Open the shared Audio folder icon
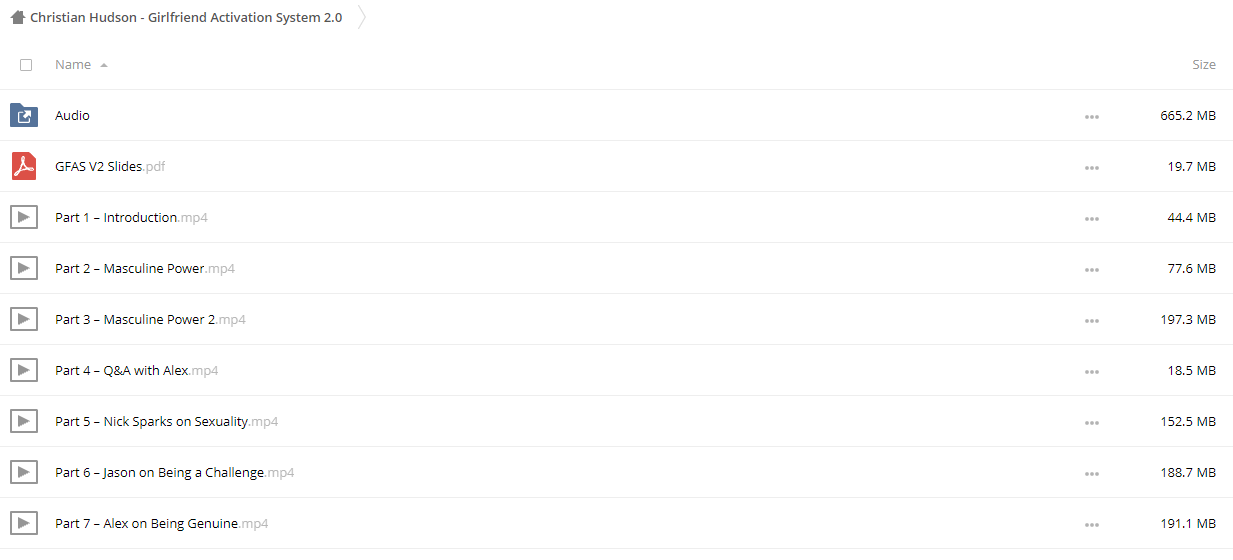Screen dimensions: 1233x560 click(24, 115)
